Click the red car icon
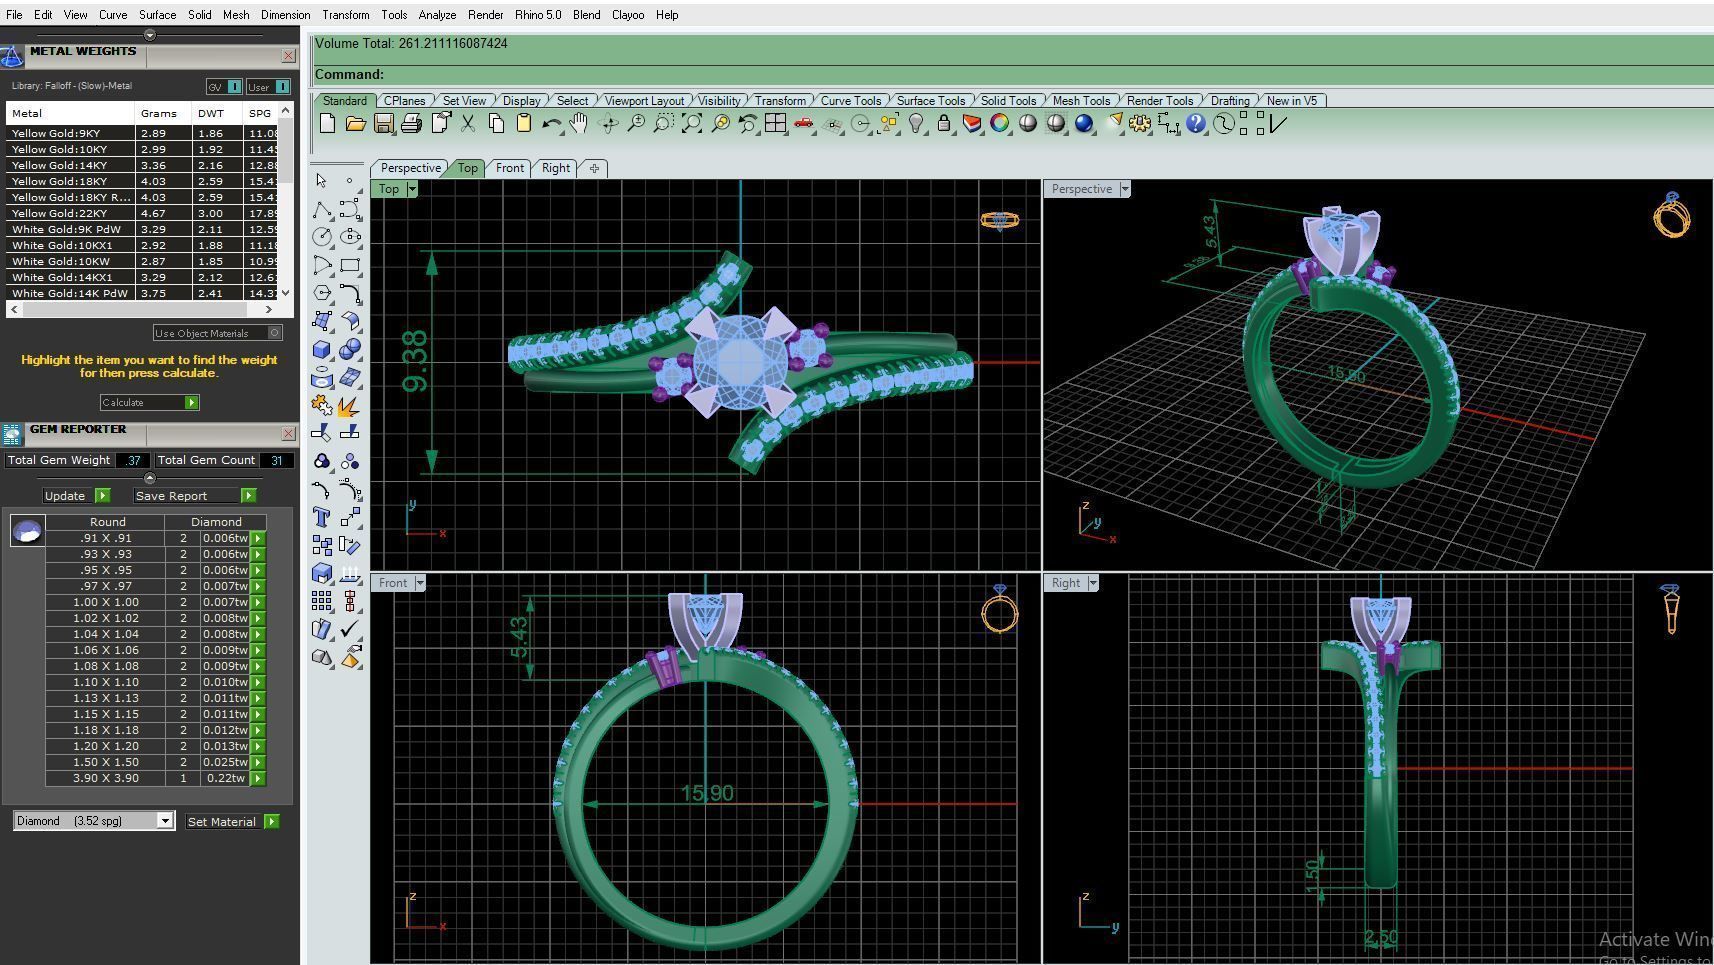The width and height of the screenshot is (1714, 965). pos(803,124)
